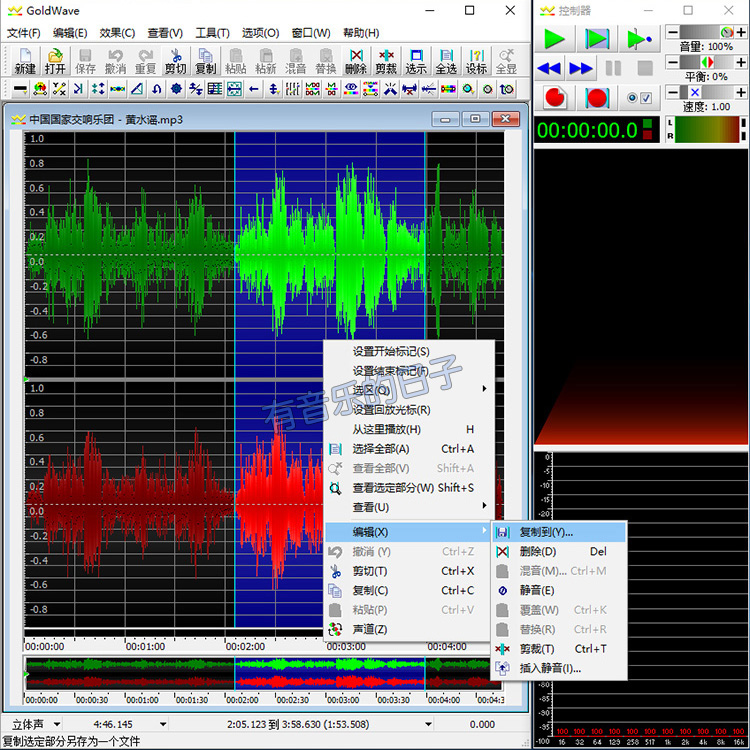Toggle the controller properties checkbox icon
Viewport: 750px width, 750px height.
coord(640,98)
